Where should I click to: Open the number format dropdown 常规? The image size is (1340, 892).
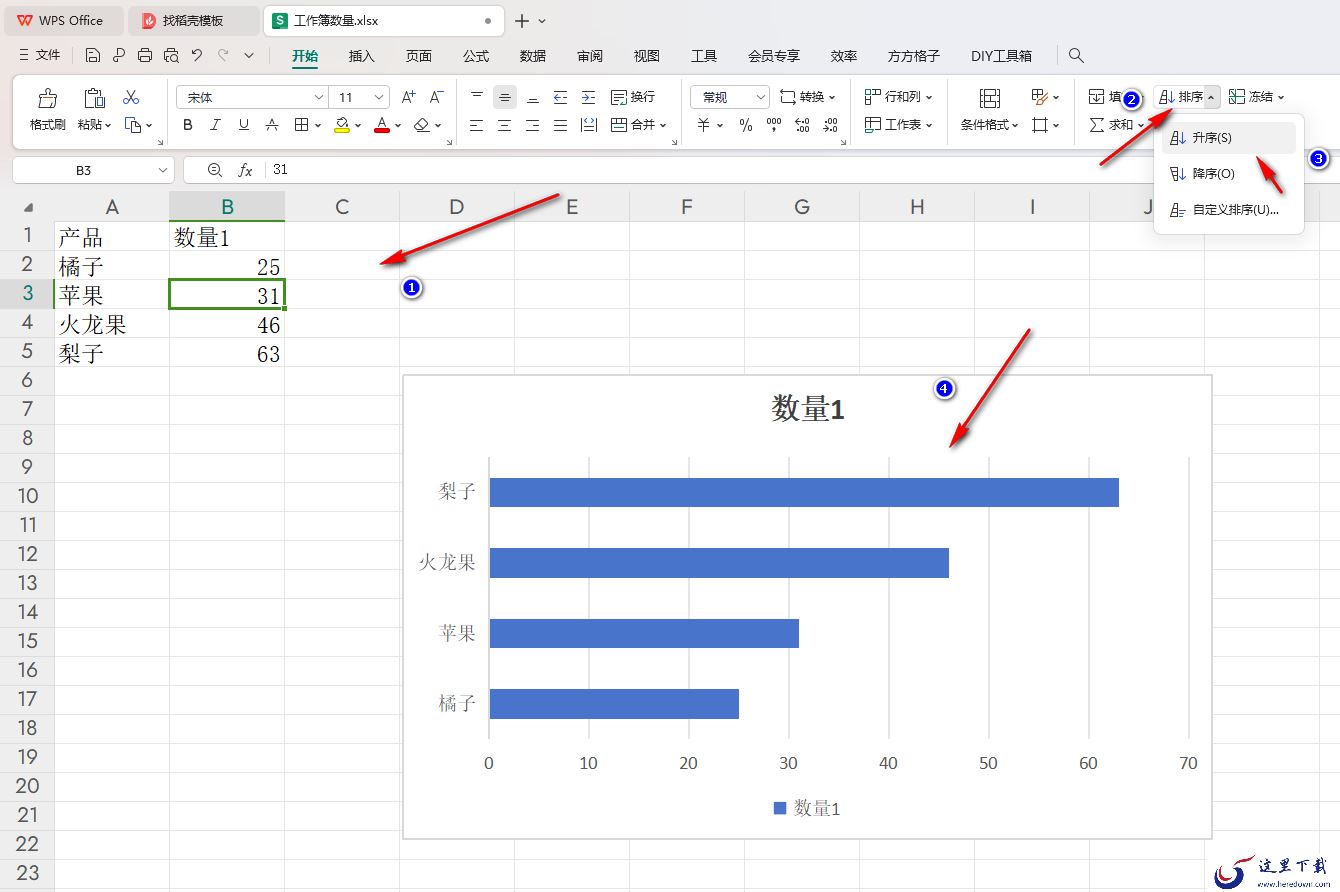pyautogui.click(x=760, y=97)
